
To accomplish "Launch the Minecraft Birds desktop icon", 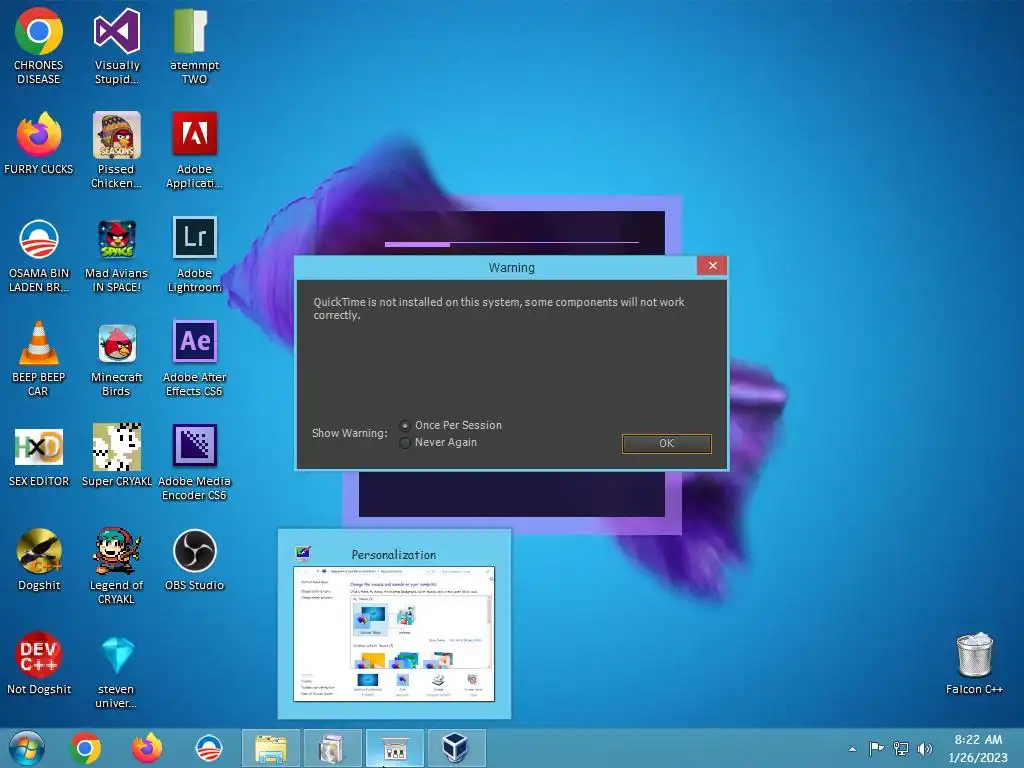I will click(x=116, y=359).
